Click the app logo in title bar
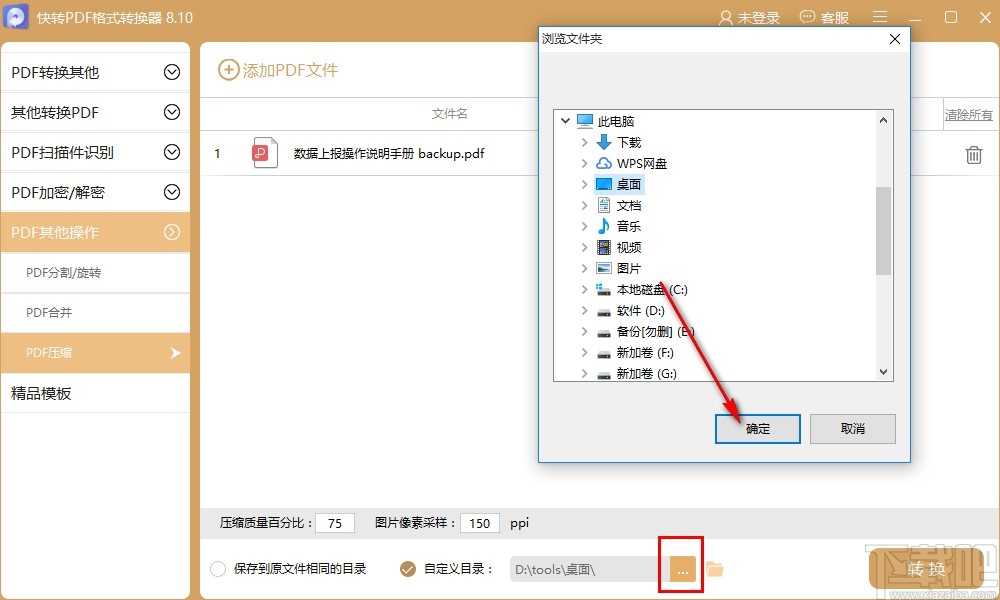The height and width of the screenshot is (600, 1000). coord(16,17)
